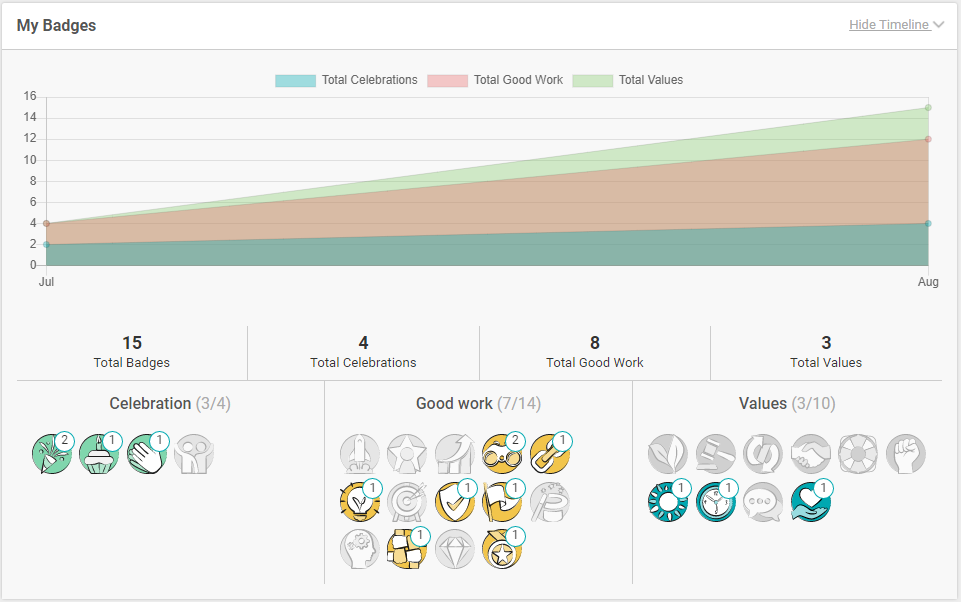Select the cupcake birthday badge

pos(99,454)
